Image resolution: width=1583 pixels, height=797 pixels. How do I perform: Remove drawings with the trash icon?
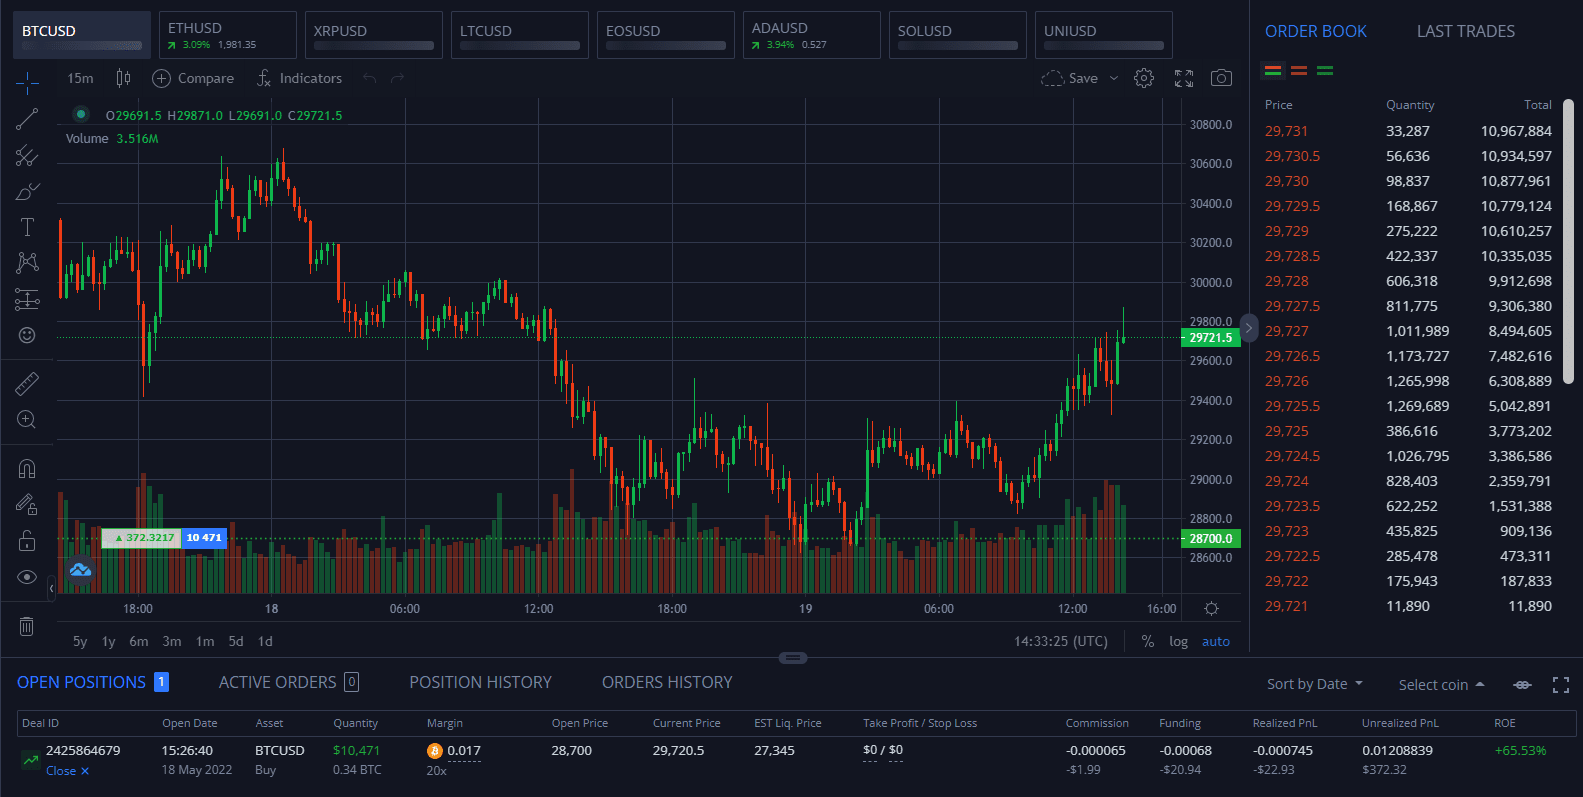click(x=27, y=626)
